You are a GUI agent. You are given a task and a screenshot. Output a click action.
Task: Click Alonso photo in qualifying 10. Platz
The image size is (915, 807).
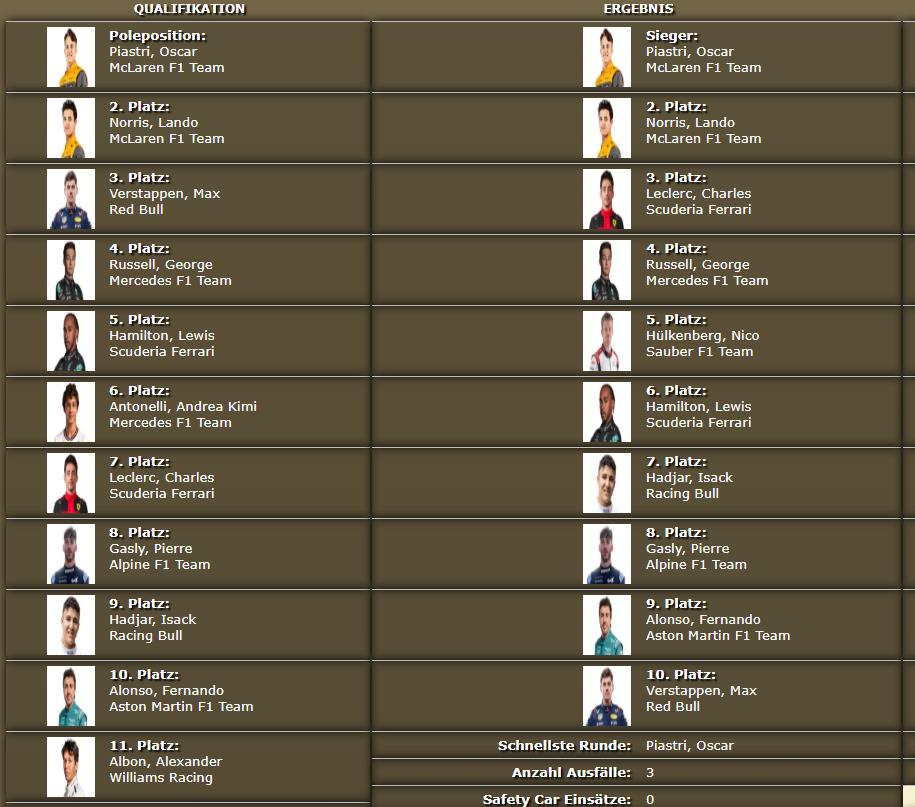point(71,696)
